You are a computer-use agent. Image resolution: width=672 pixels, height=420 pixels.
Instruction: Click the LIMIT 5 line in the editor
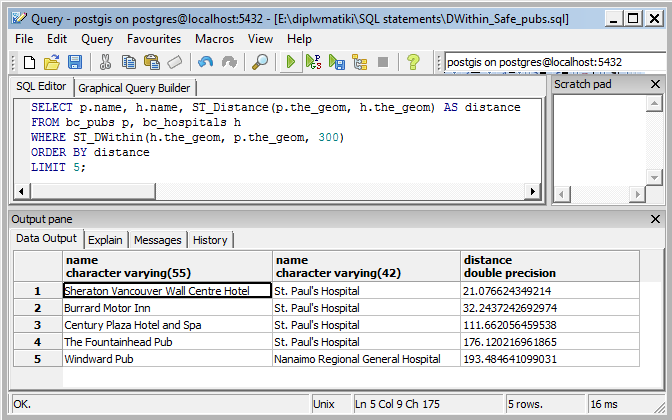[x=58, y=167]
